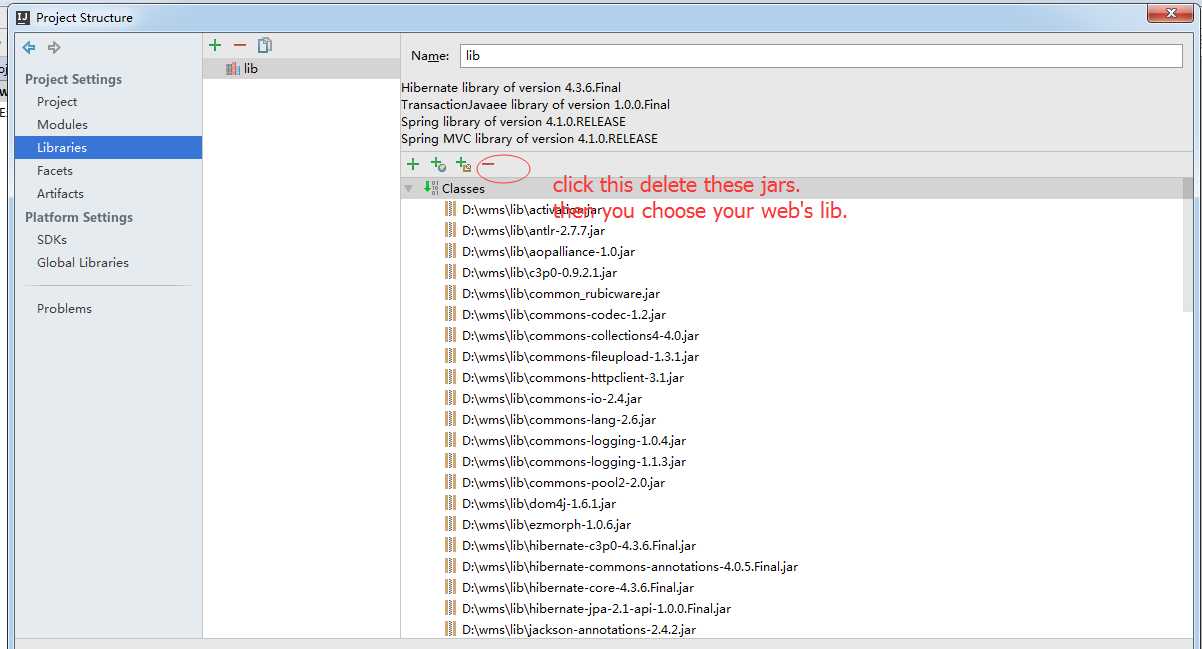This screenshot has height=649, width=1202.
Task: Click the back navigation arrow
Action: pyautogui.click(x=29, y=47)
